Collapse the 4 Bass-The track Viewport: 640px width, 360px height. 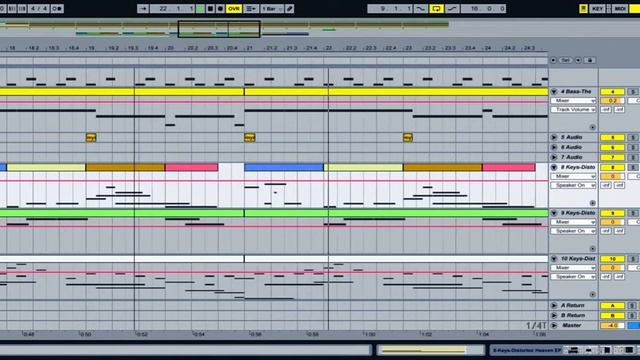point(554,91)
